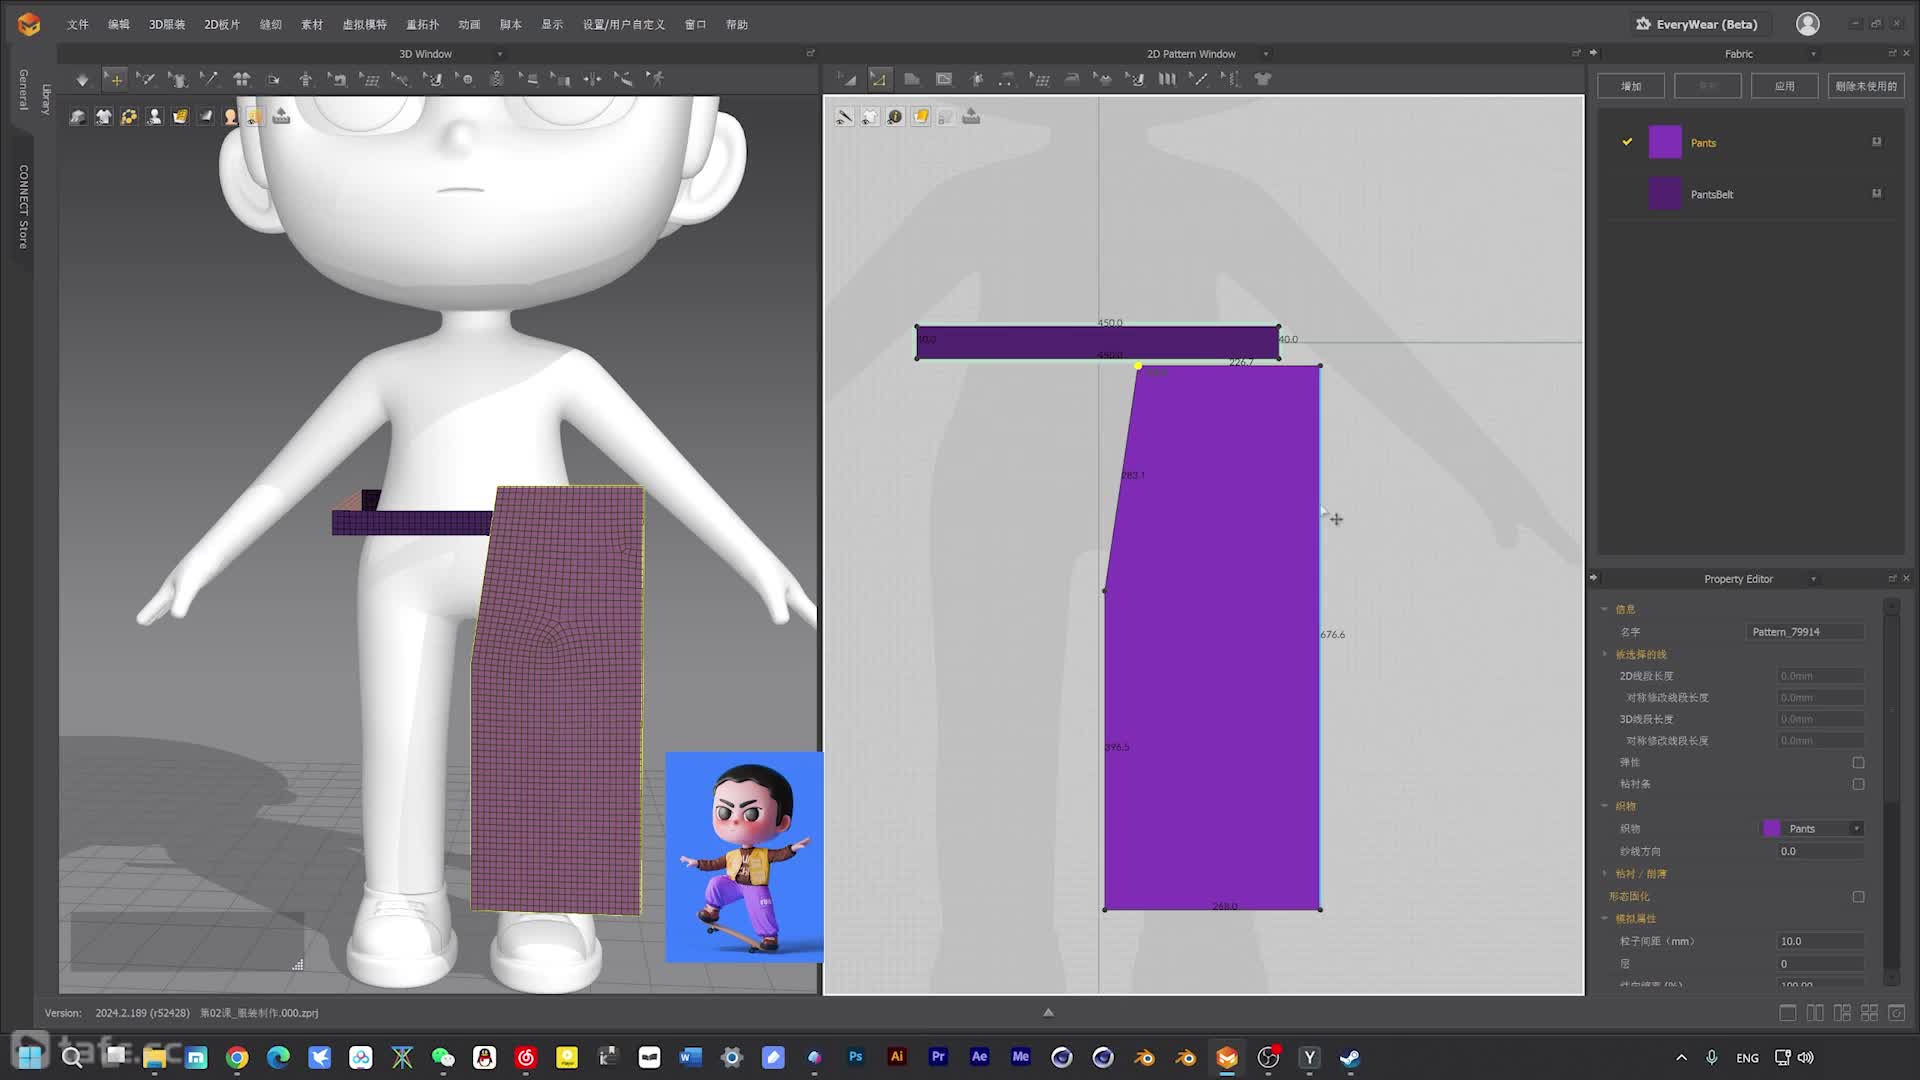This screenshot has height=1080, width=1920.
Task: Click the 应用 button in Fabric panel
Action: coord(1785,86)
